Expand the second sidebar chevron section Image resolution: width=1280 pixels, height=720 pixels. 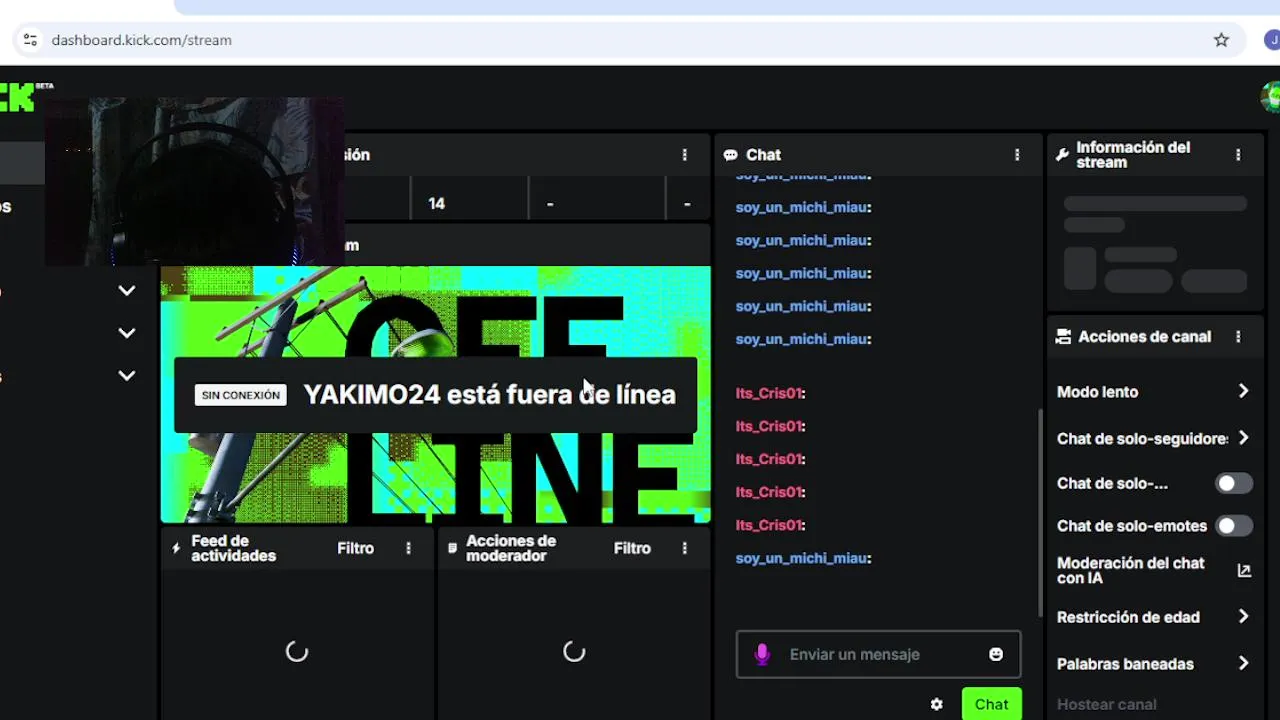click(x=127, y=333)
